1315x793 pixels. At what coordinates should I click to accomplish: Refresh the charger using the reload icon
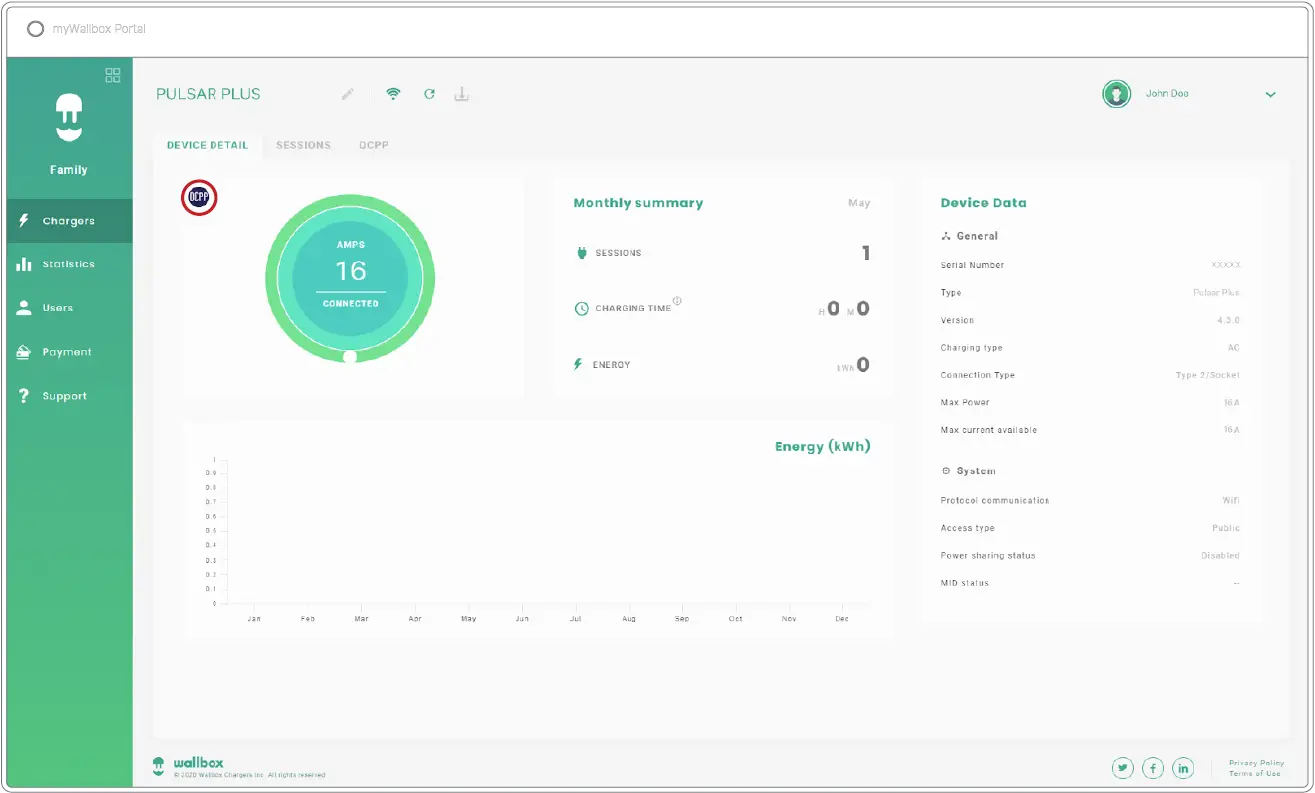click(x=429, y=94)
